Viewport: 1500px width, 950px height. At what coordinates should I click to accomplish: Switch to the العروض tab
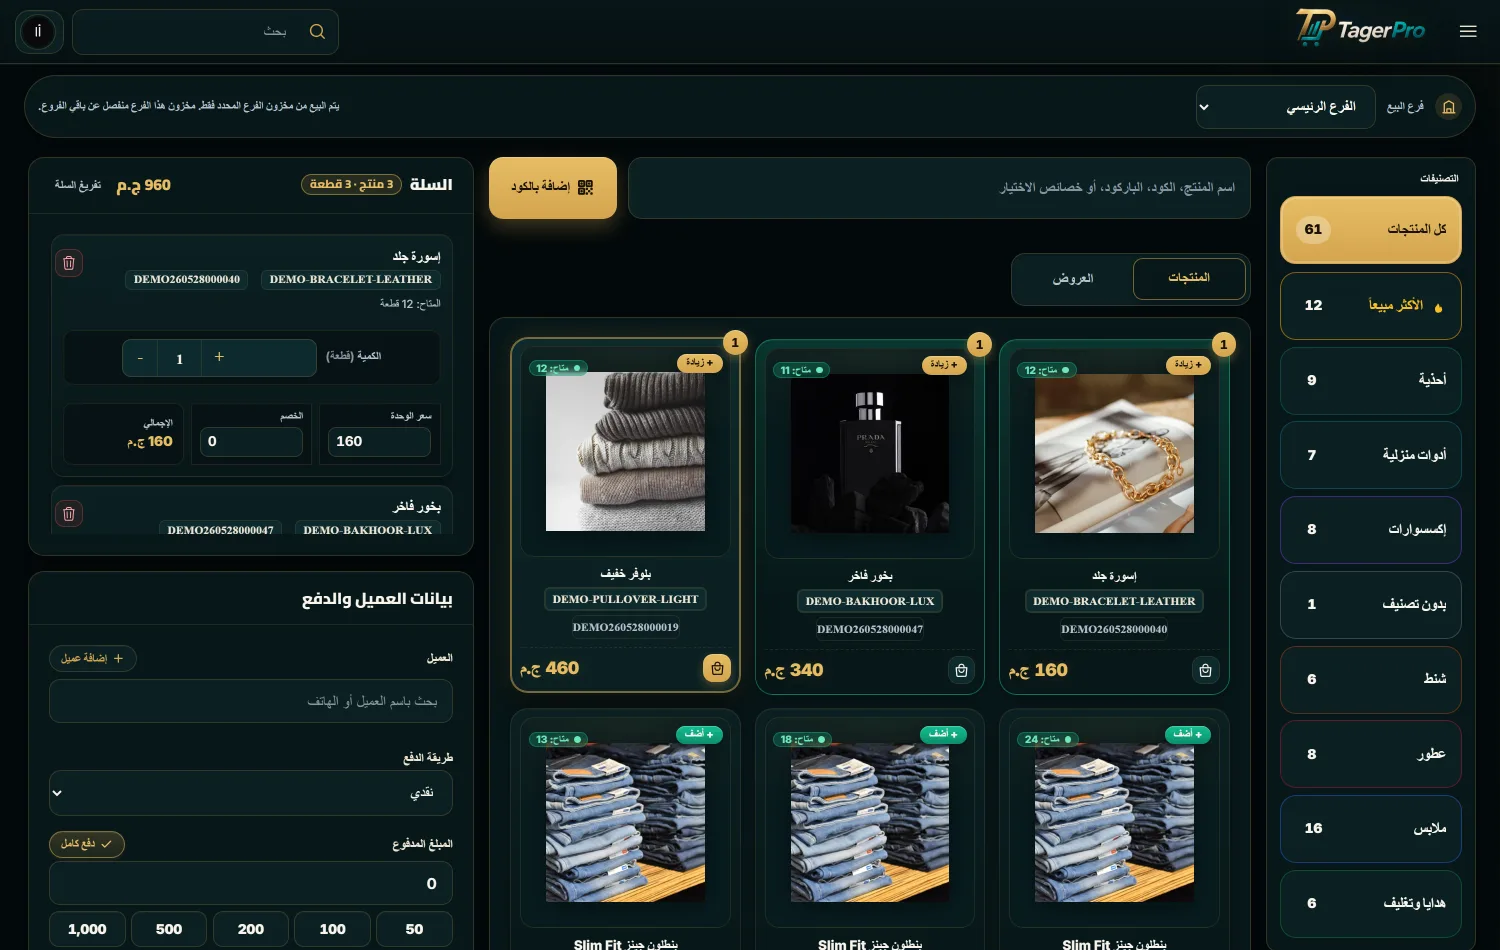click(1072, 279)
